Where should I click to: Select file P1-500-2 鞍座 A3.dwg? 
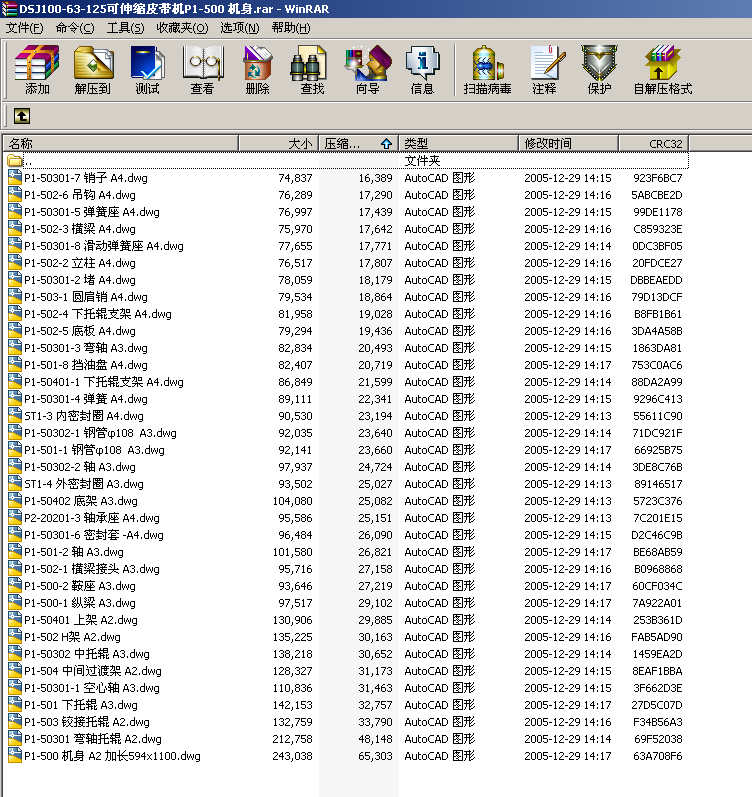click(80, 586)
